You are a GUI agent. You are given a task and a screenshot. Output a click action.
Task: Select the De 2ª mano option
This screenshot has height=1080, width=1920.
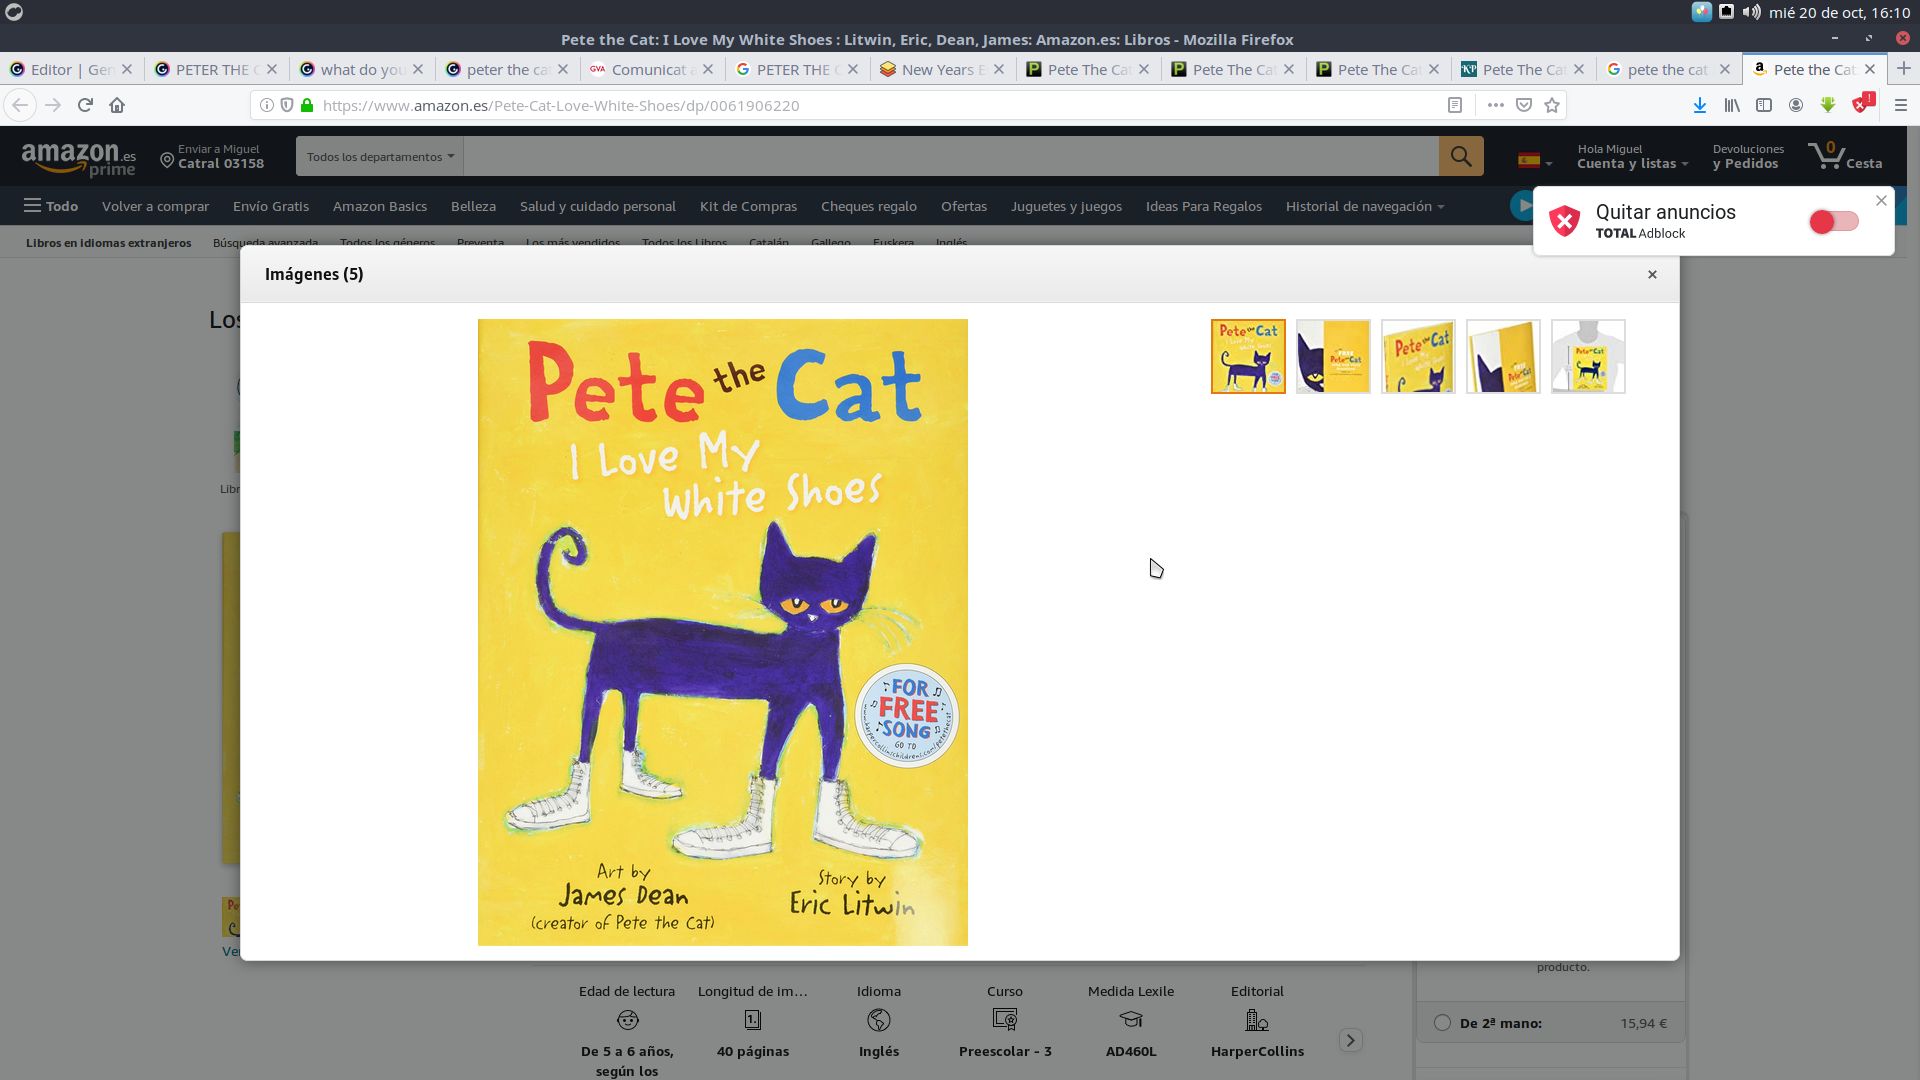click(1443, 1023)
